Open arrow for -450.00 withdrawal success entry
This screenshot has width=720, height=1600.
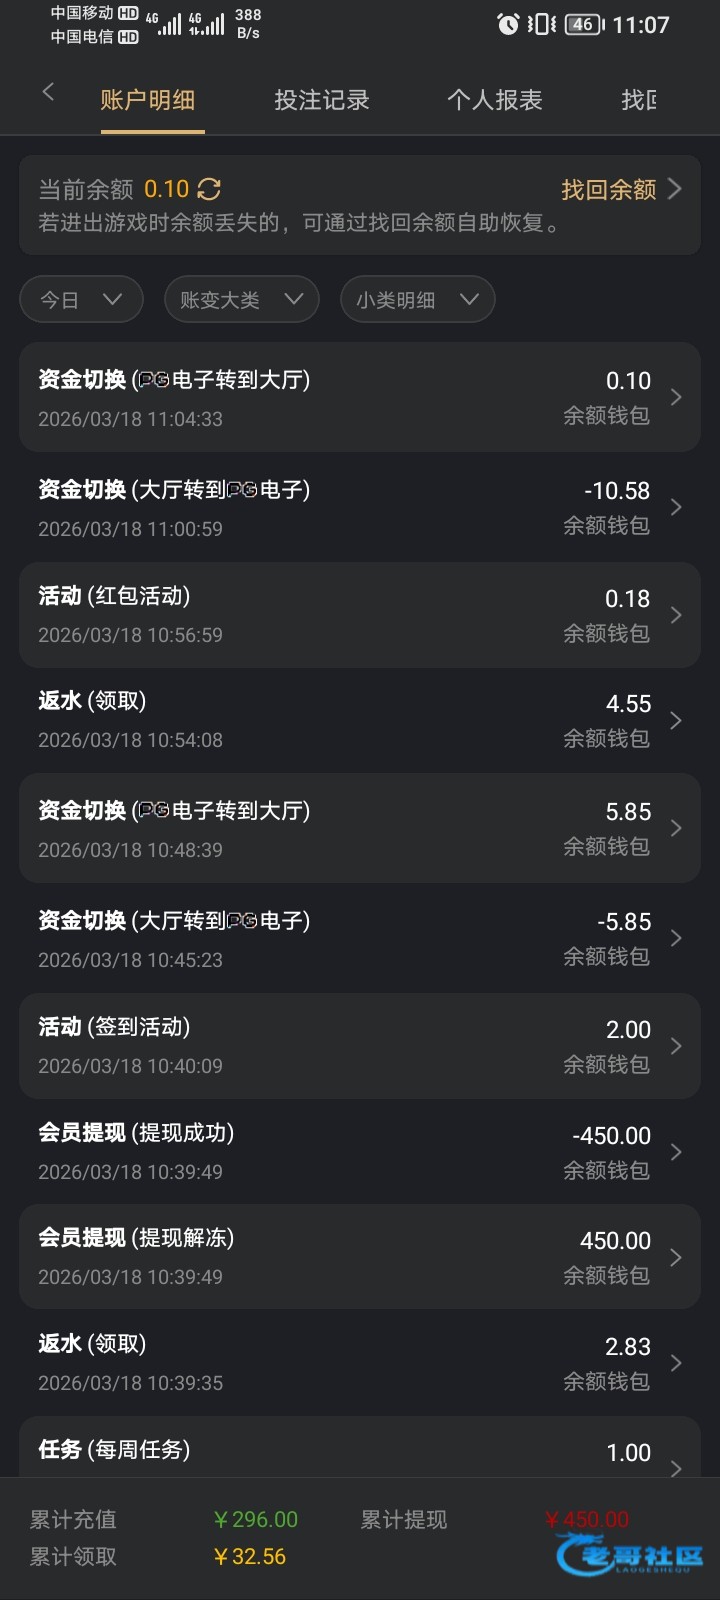(x=676, y=1152)
